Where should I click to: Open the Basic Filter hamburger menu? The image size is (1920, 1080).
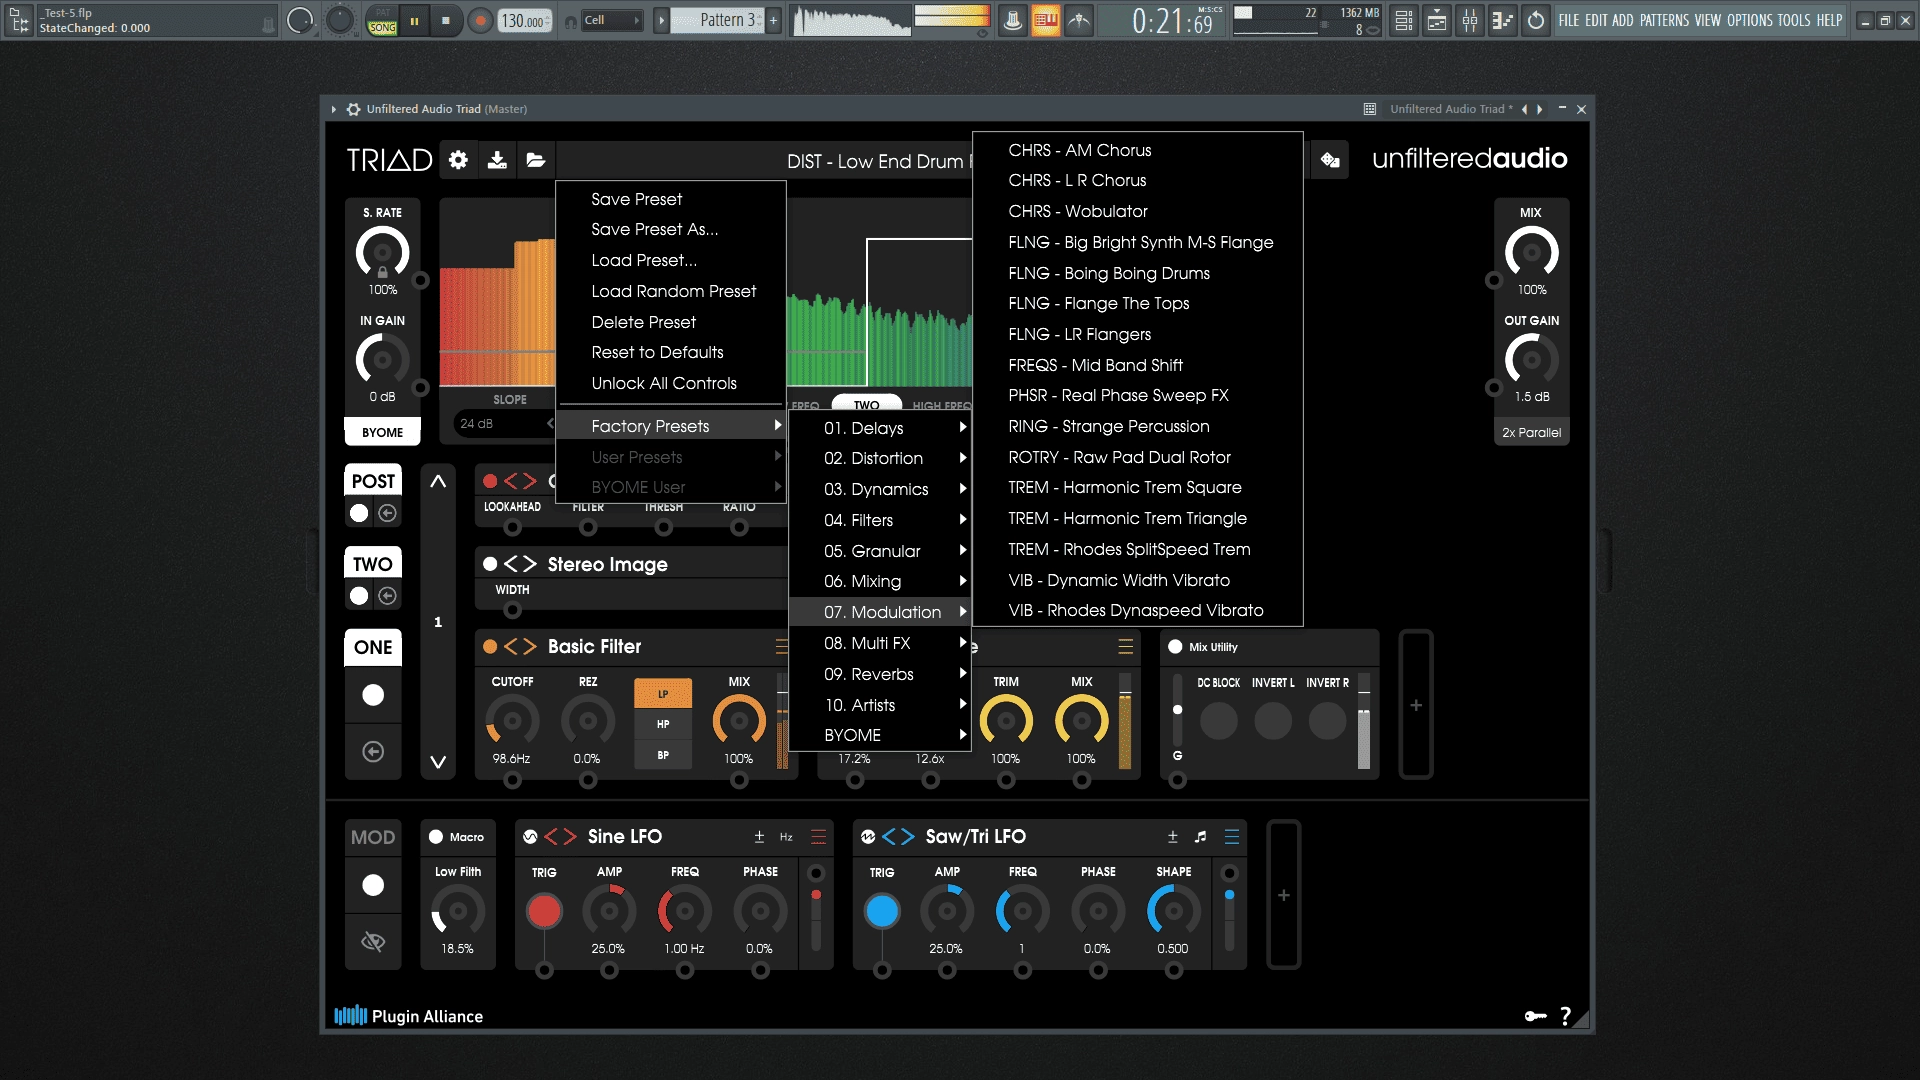781,647
